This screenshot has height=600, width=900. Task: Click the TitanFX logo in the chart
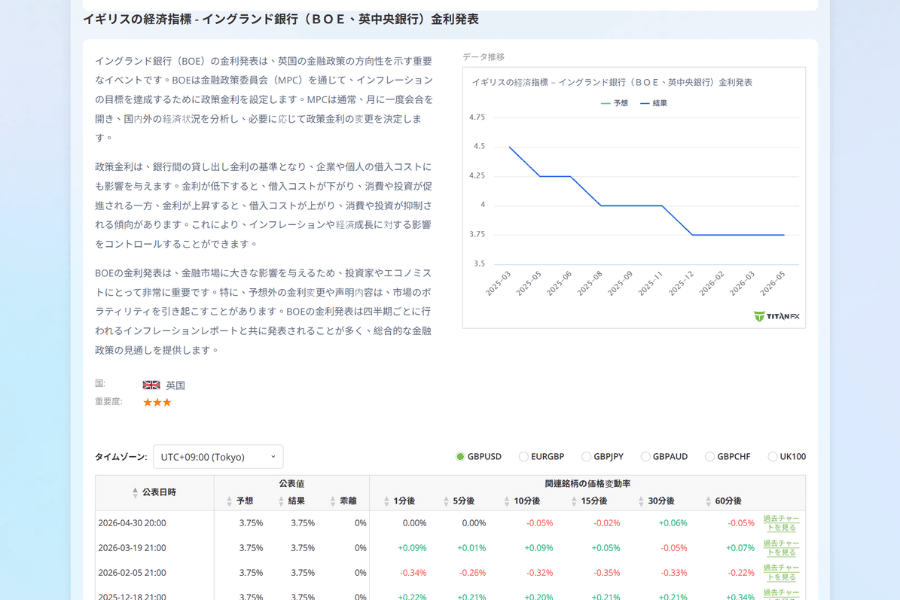[777, 316]
